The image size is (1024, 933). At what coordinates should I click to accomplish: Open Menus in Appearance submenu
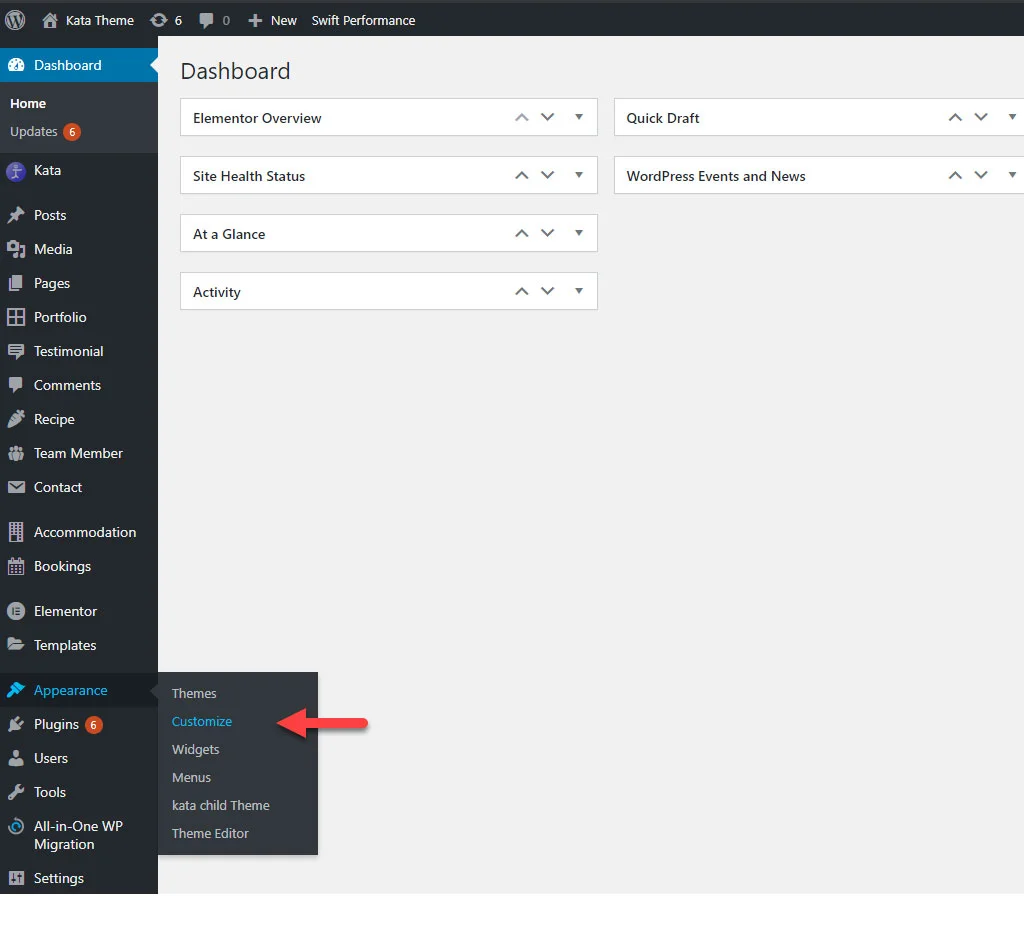(191, 778)
